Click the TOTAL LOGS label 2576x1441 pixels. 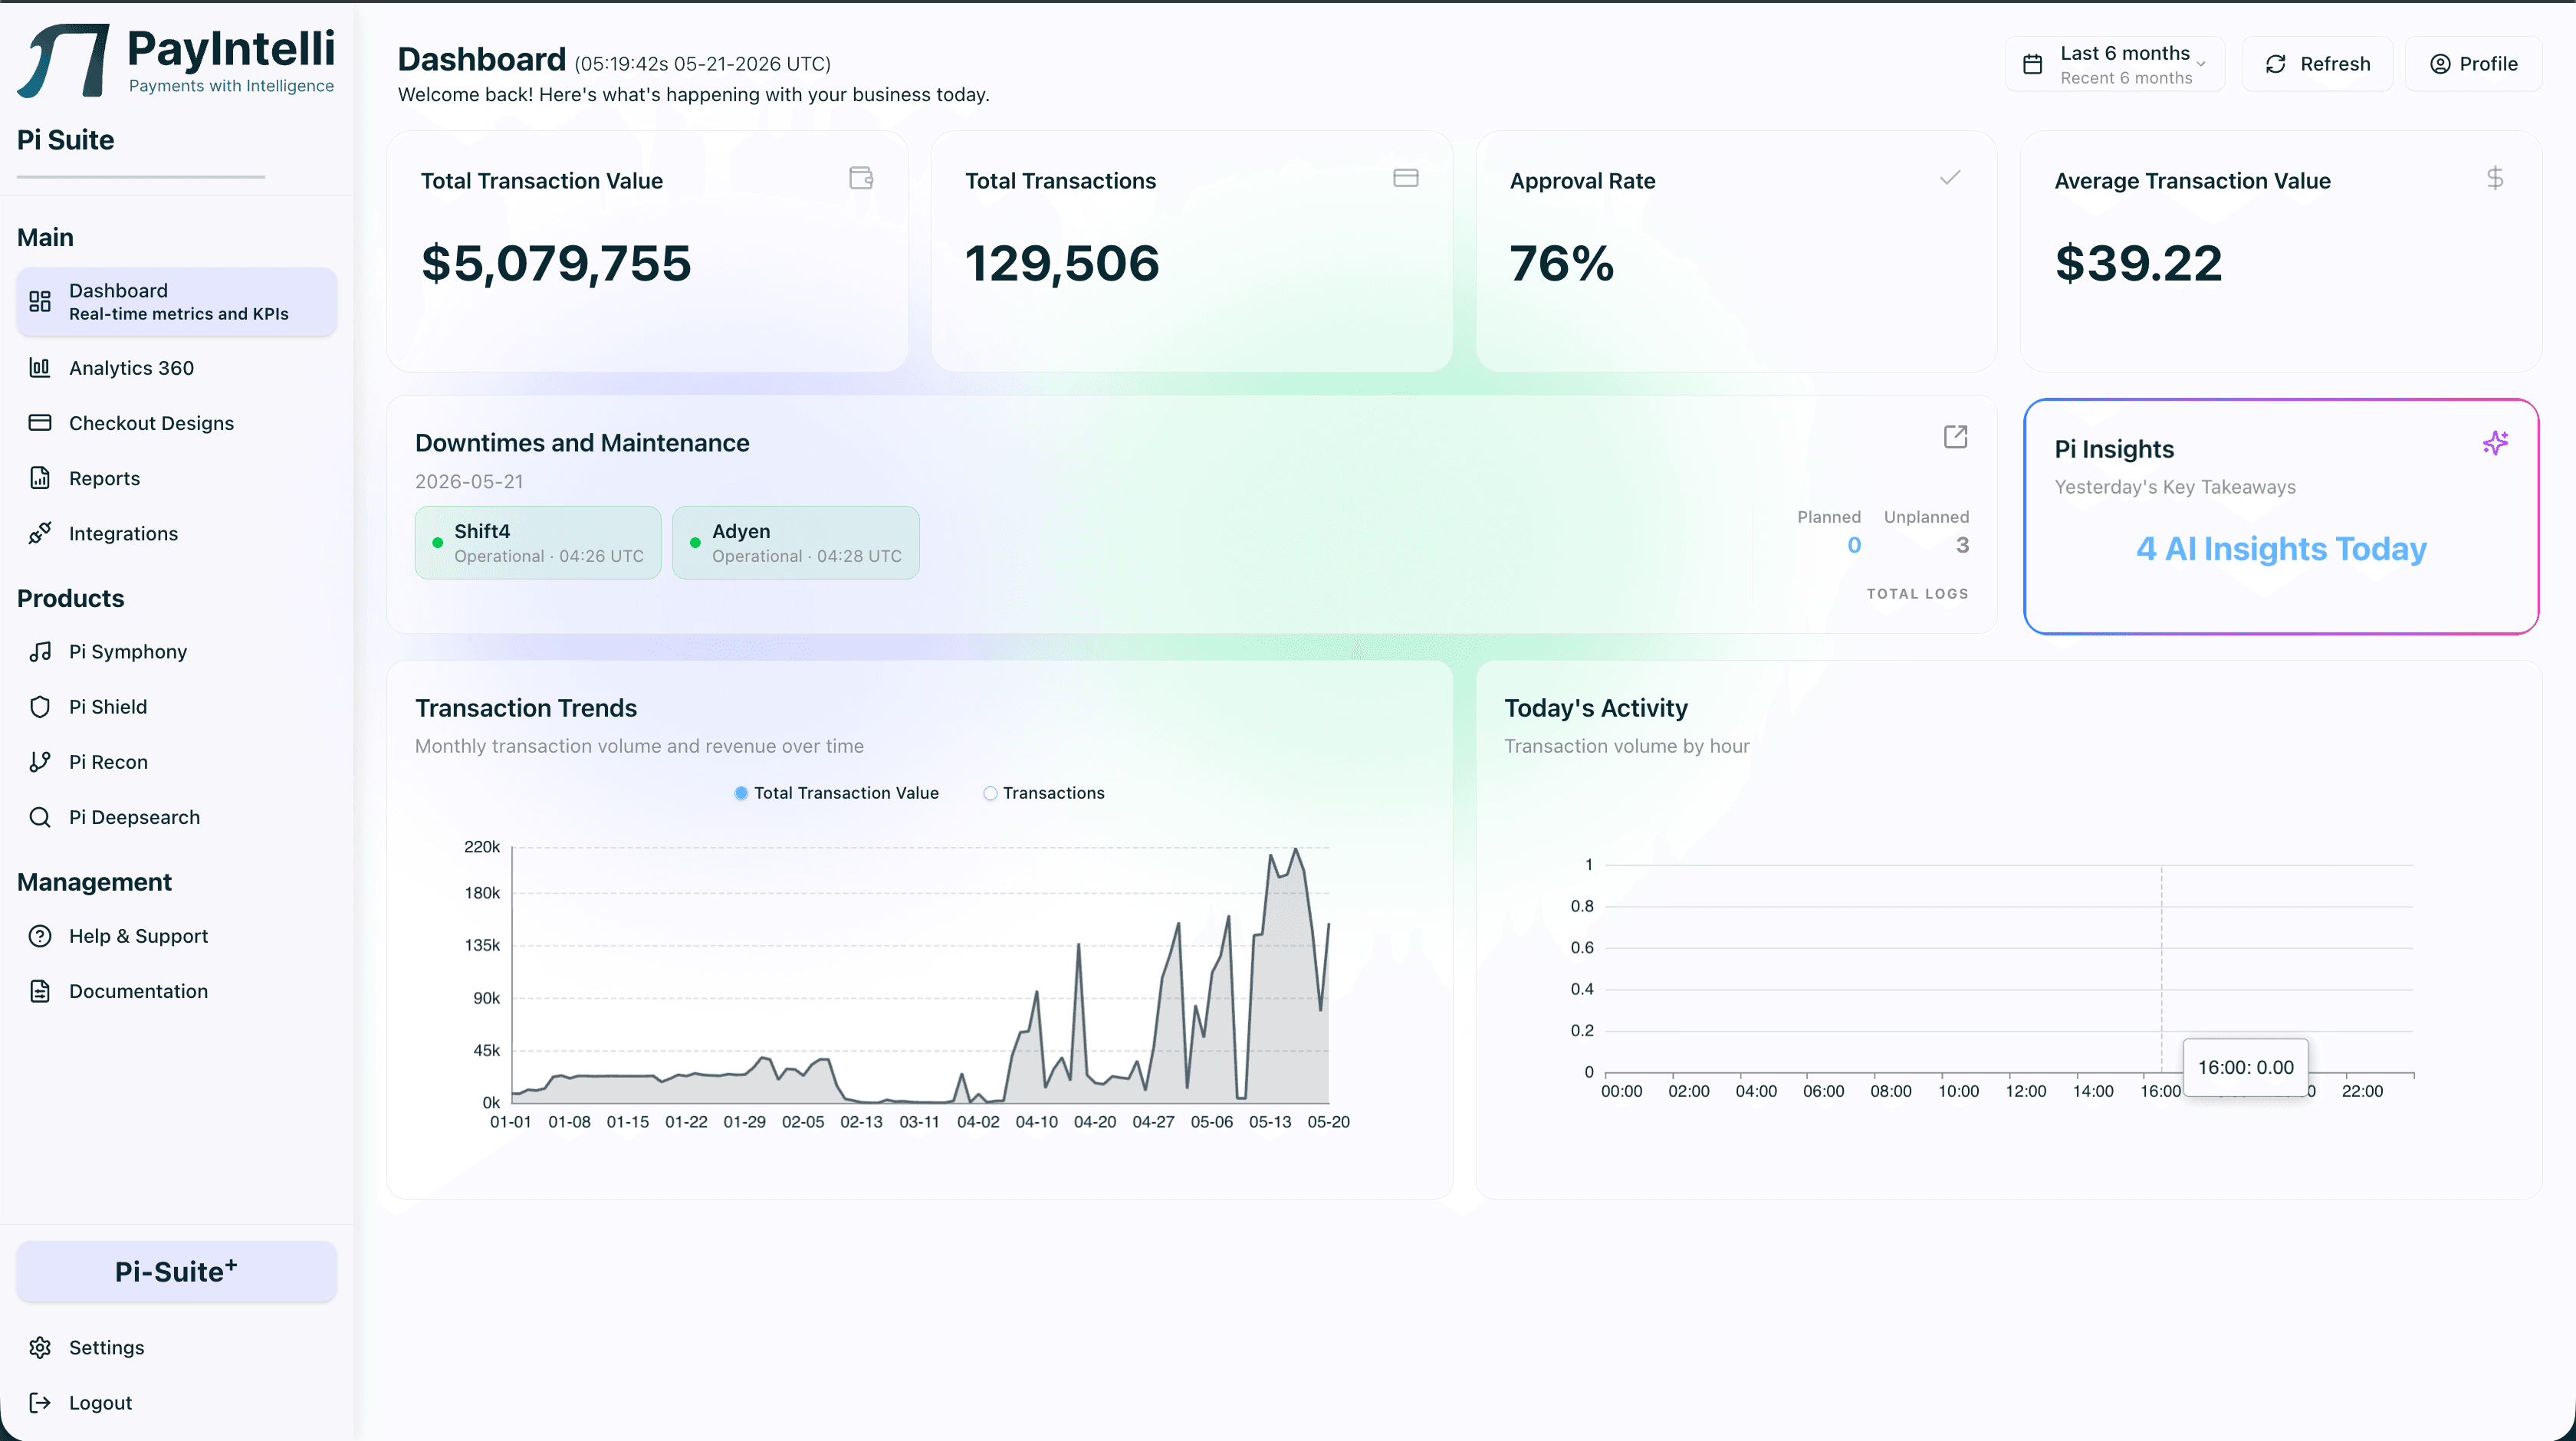[1917, 594]
